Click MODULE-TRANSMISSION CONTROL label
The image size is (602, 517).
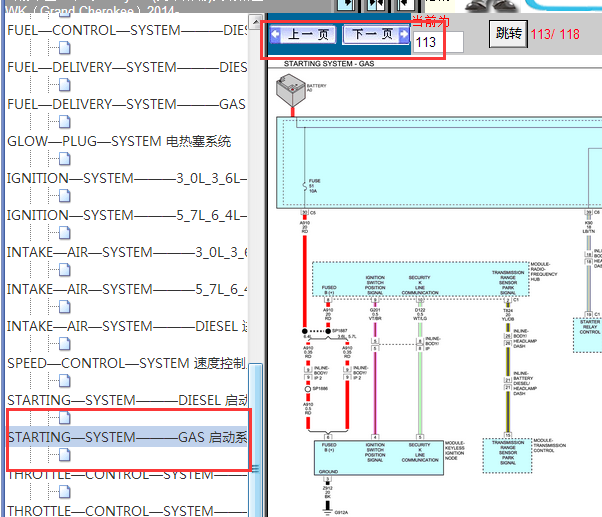(x=549, y=445)
